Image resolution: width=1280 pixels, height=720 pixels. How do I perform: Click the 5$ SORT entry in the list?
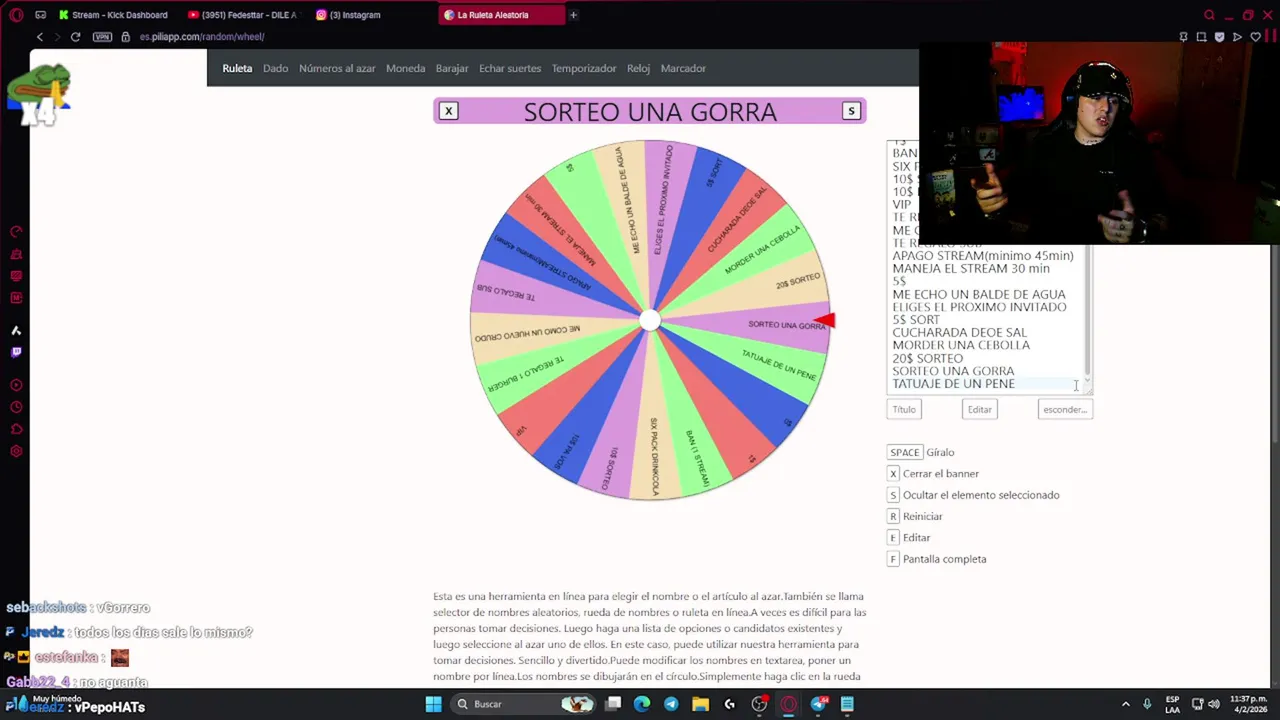(916, 320)
